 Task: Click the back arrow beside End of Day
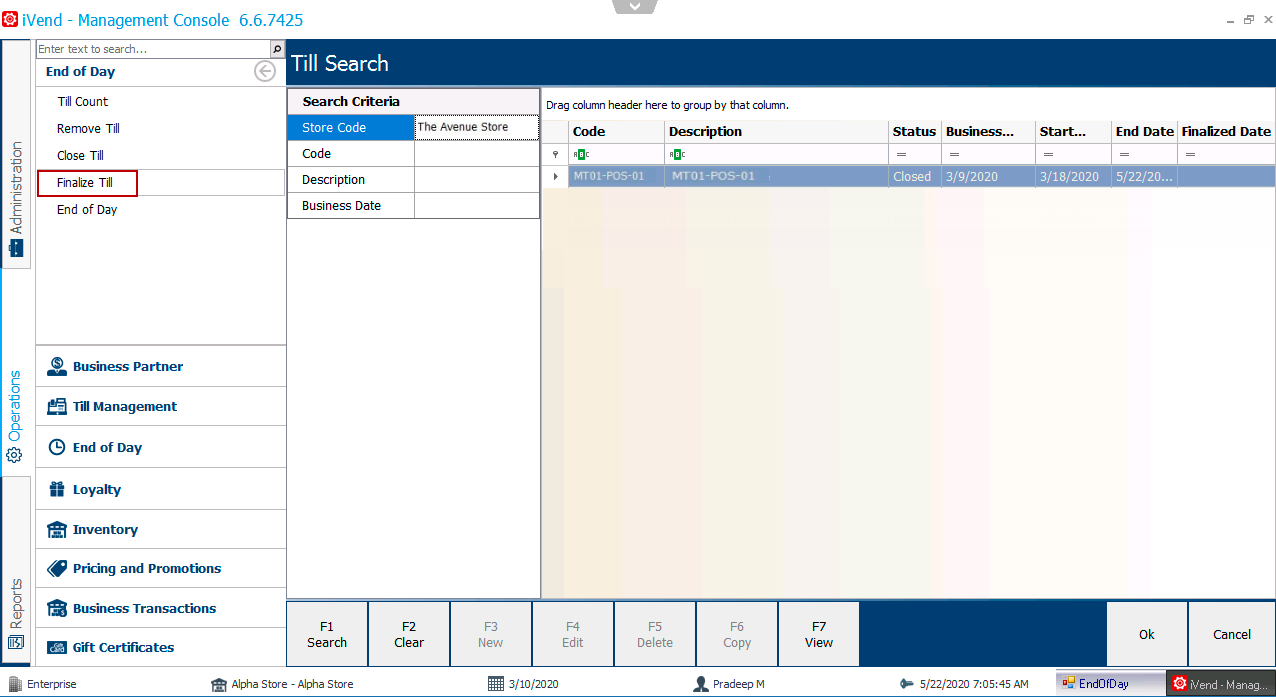(265, 71)
